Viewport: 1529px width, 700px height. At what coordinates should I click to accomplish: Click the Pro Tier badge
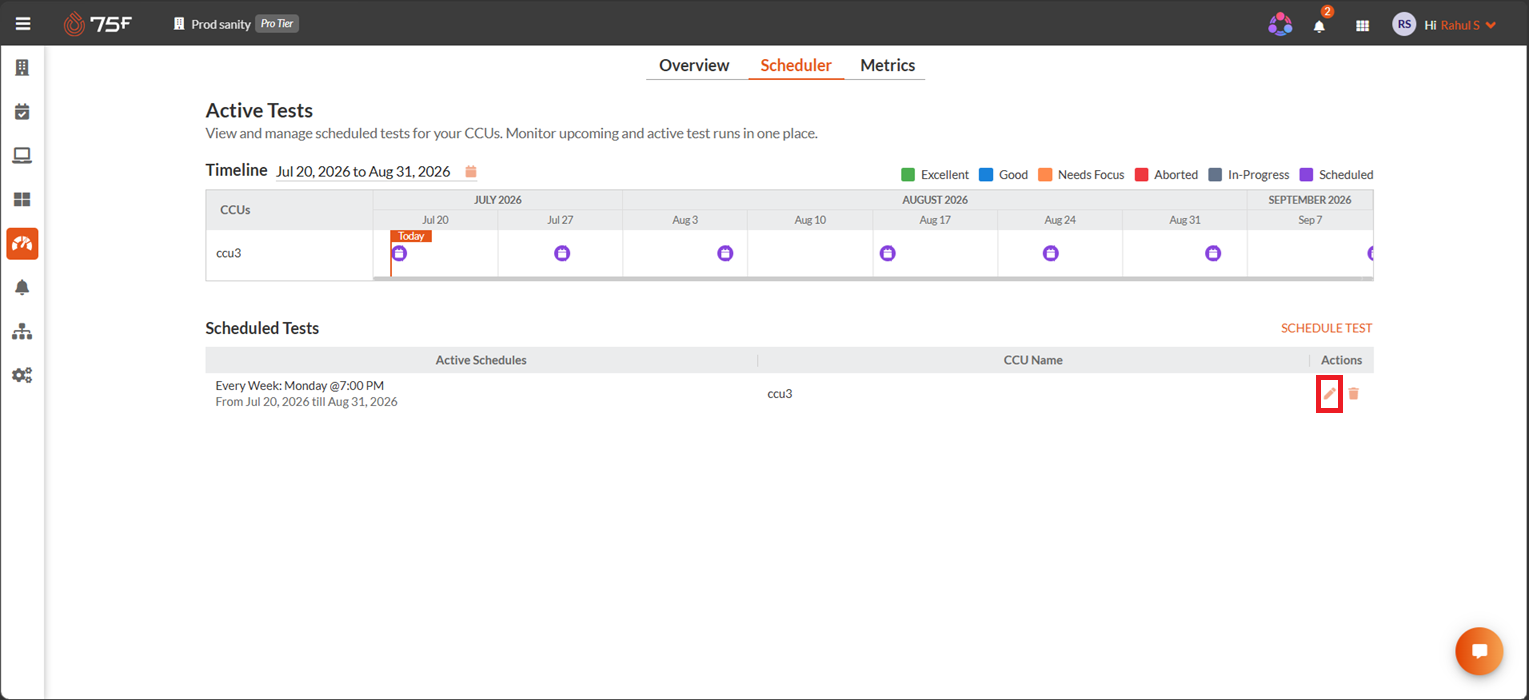coord(277,24)
